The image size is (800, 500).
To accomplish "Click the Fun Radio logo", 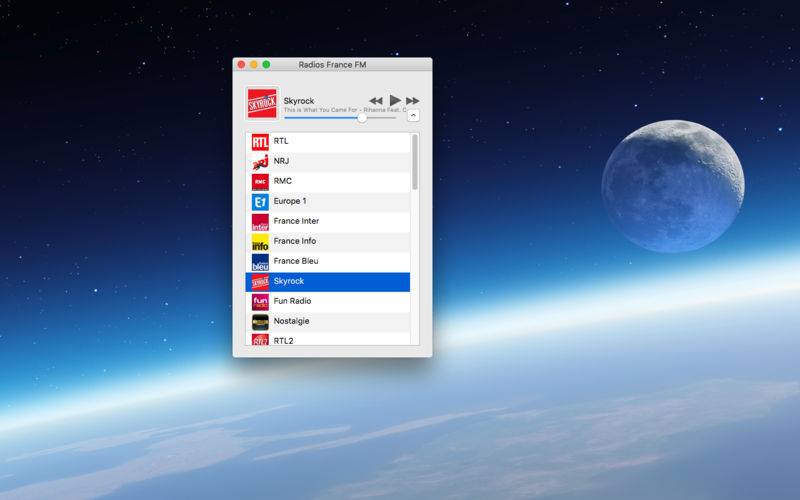I will tap(260, 302).
